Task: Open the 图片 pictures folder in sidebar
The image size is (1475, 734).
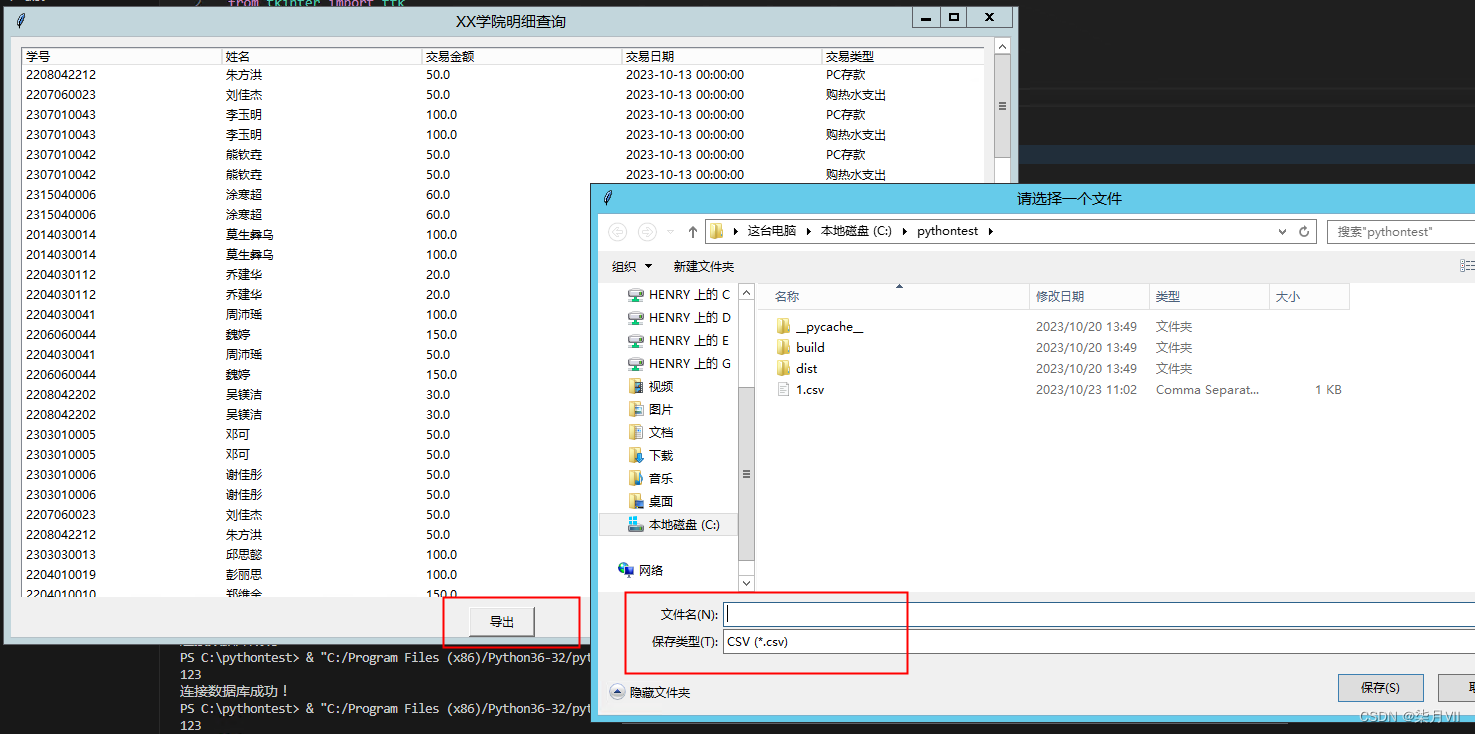Action: pos(651,410)
